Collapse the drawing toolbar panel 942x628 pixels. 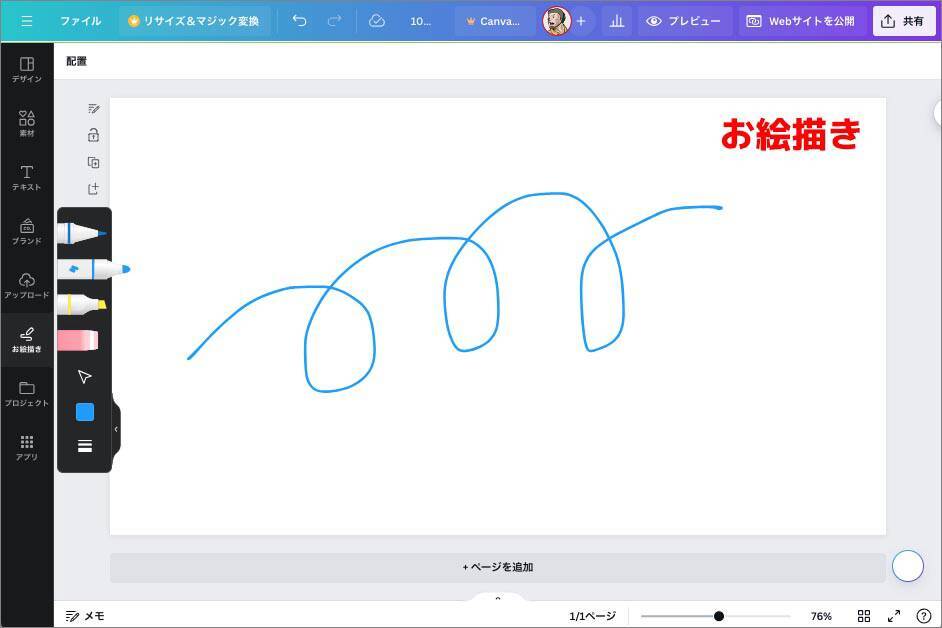[116, 429]
